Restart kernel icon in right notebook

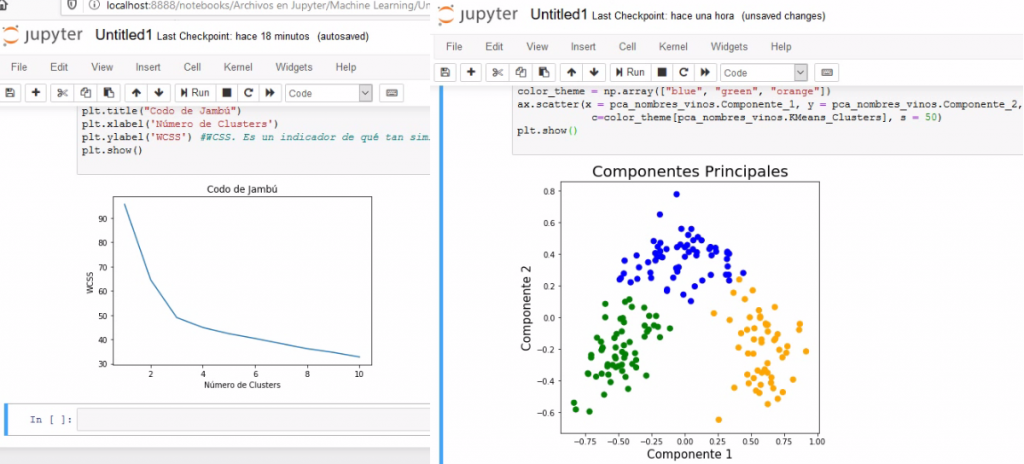pos(683,73)
